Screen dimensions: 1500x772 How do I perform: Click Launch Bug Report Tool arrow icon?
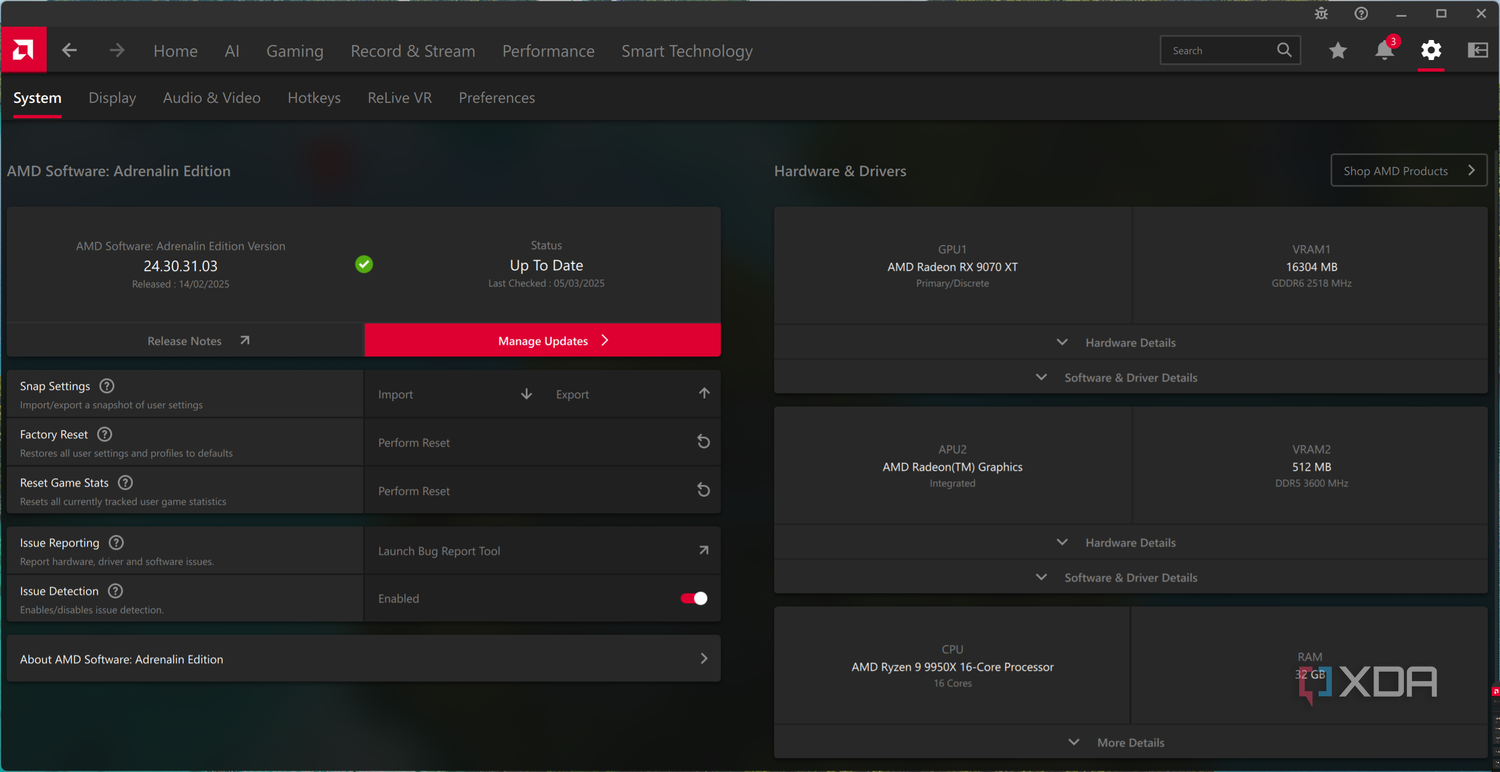point(704,550)
